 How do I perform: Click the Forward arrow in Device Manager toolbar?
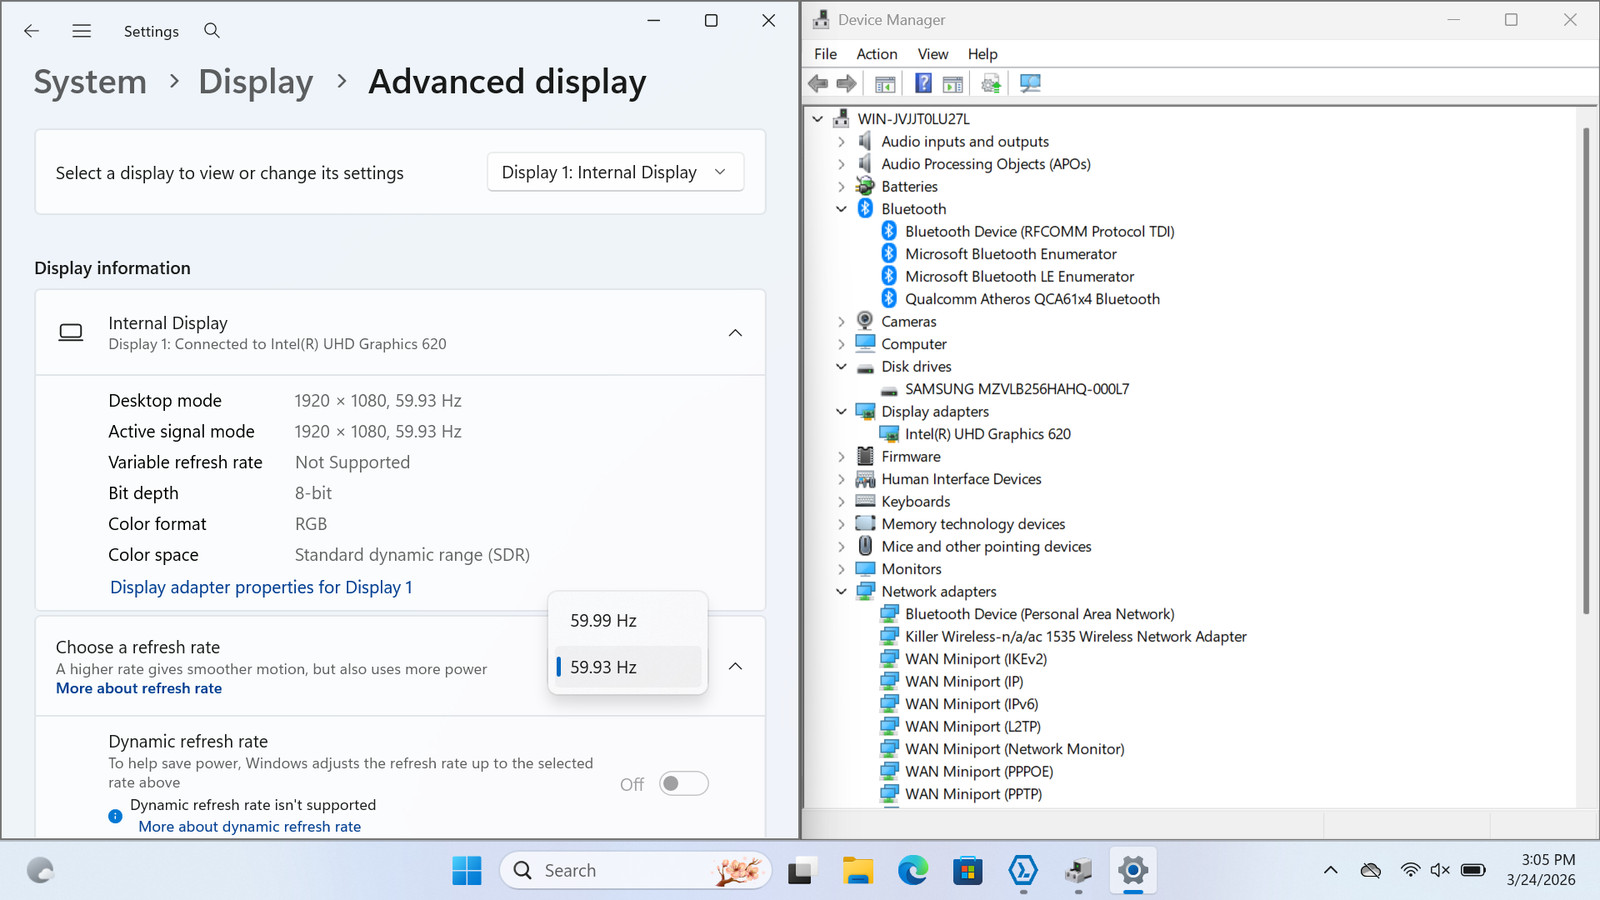click(x=847, y=84)
